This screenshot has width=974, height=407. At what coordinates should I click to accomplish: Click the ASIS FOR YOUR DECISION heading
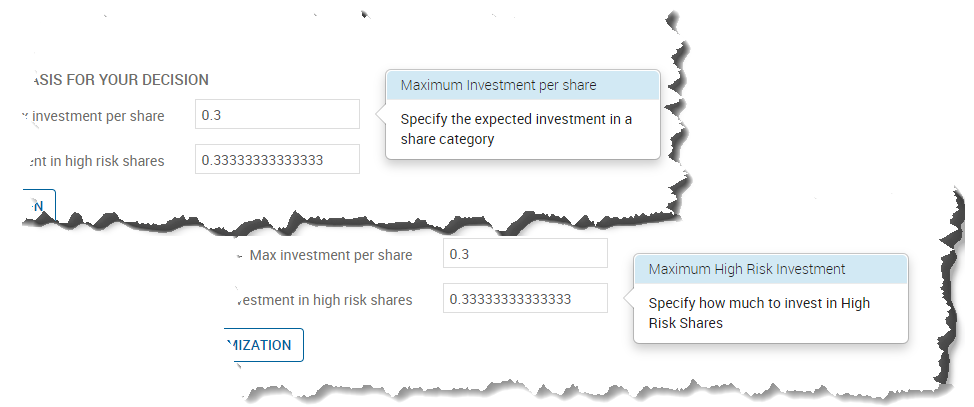[118, 80]
